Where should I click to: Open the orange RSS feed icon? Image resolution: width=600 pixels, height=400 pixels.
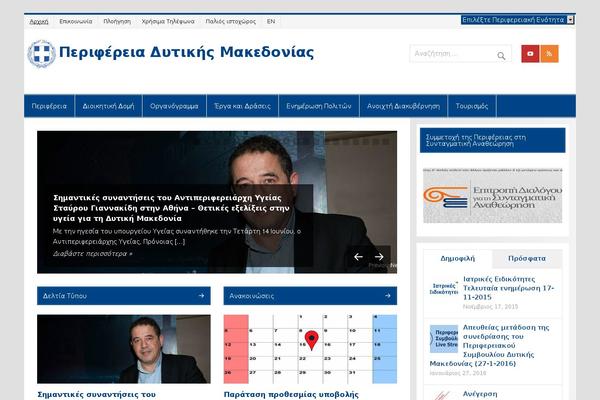tap(549, 54)
